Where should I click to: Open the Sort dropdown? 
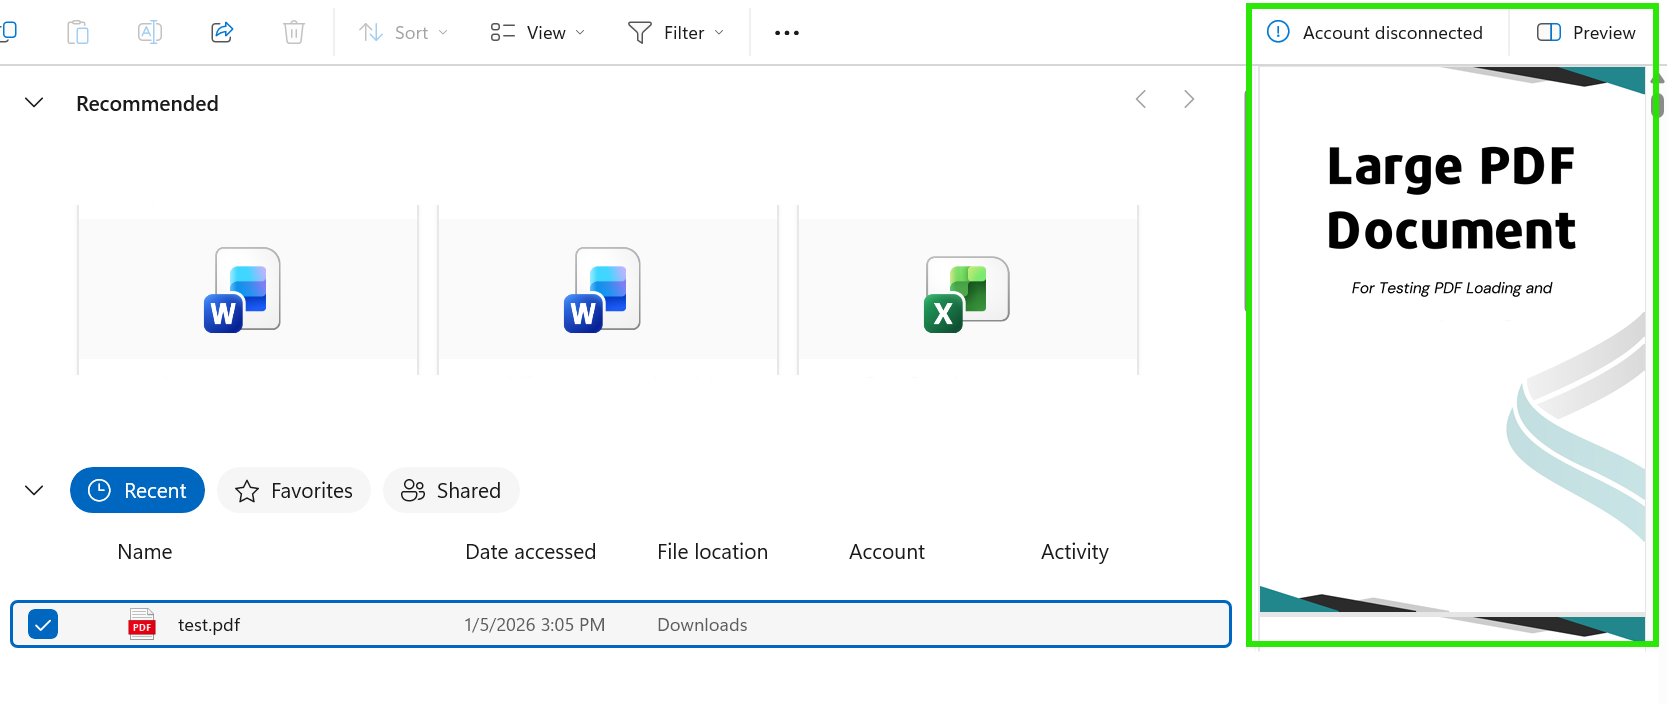tap(404, 33)
